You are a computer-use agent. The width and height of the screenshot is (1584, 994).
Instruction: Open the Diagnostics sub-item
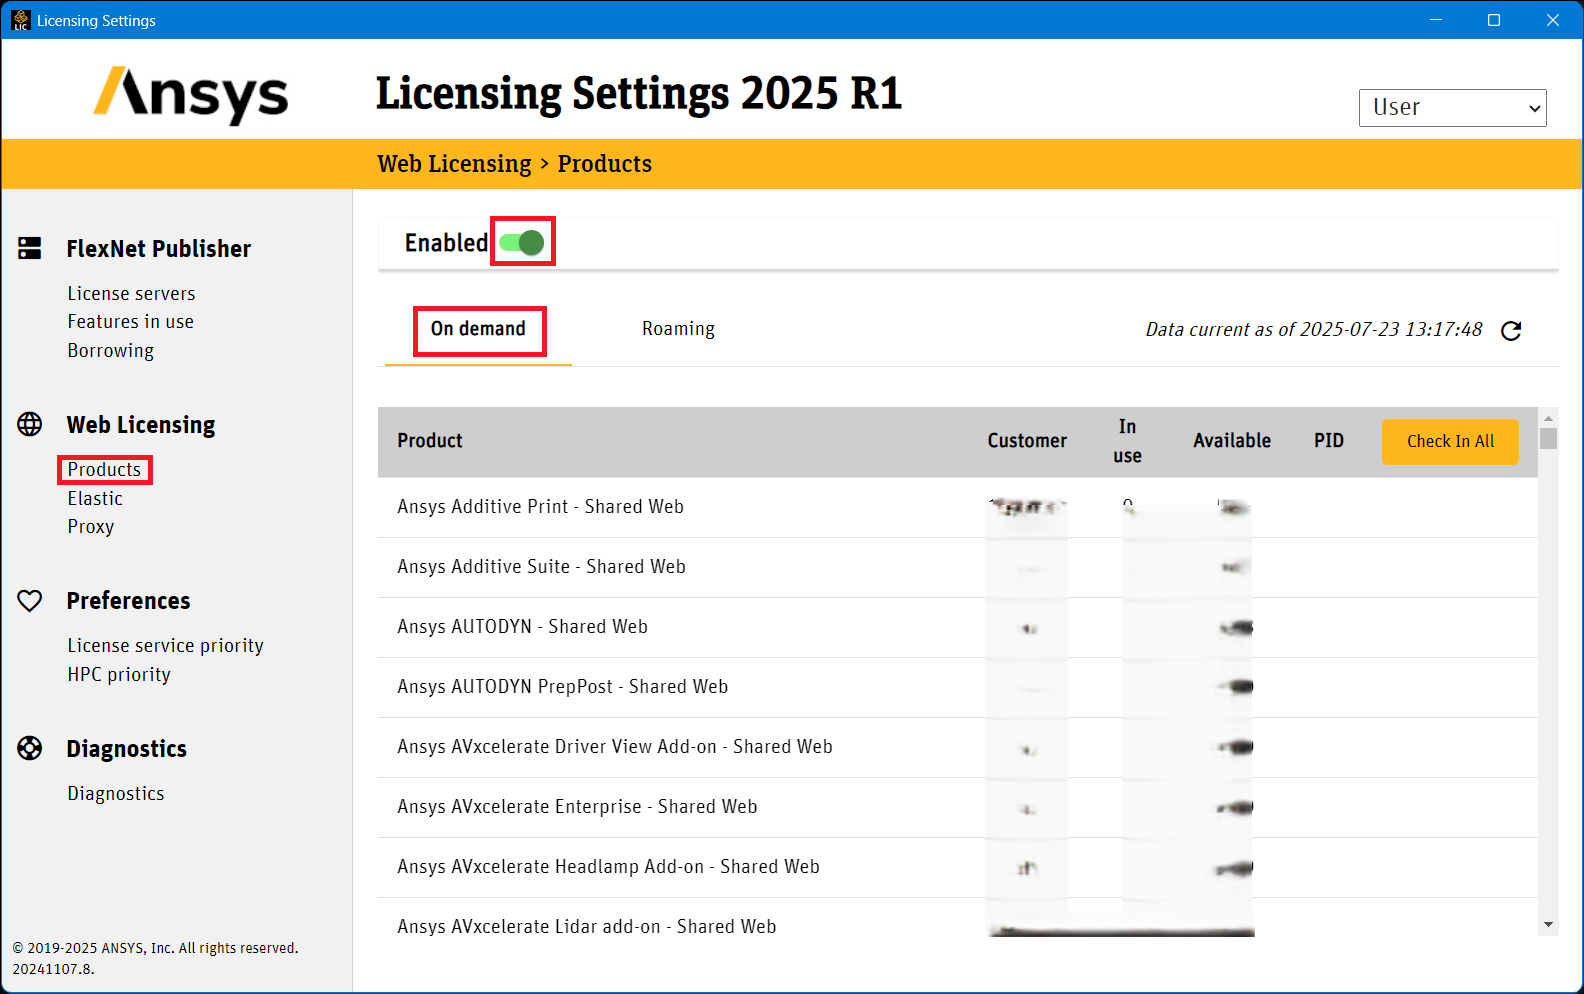(x=116, y=793)
